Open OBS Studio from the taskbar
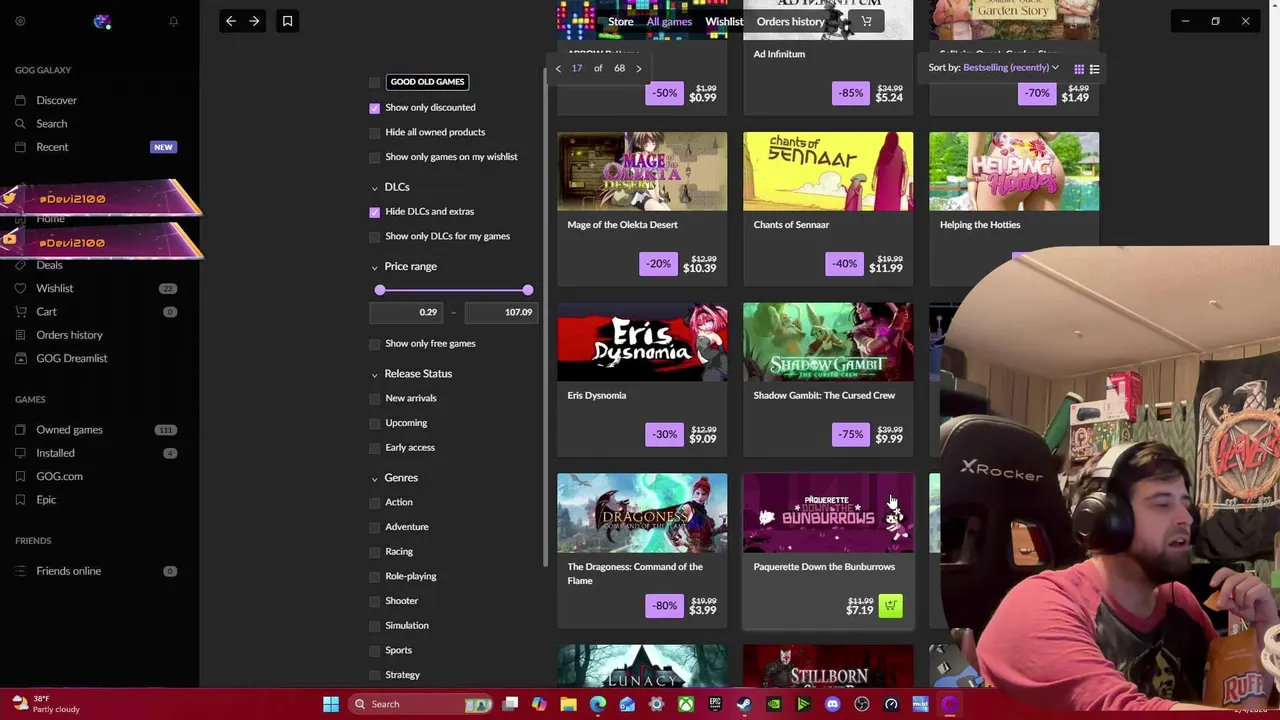1280x720 pixels. [x=862, y=704]
